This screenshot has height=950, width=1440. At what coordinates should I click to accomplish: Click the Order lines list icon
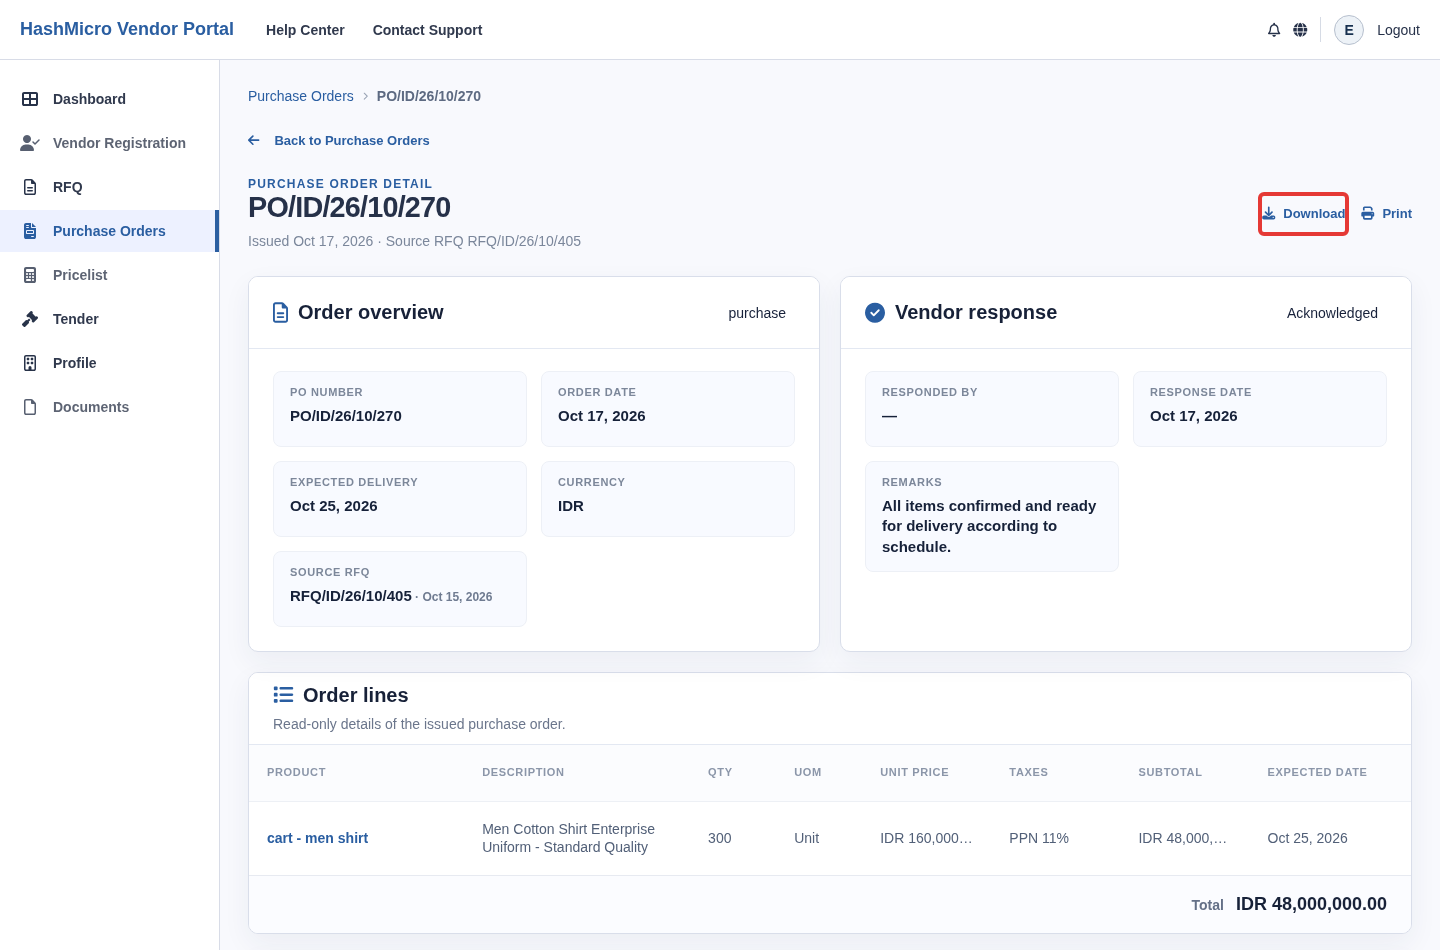(284, 695)
